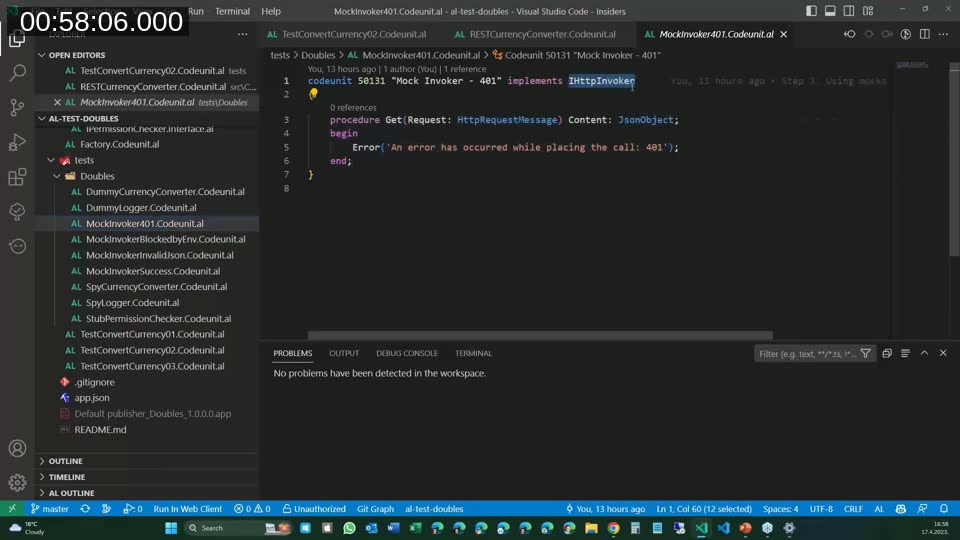Screen dimensions: 960x540
Task: Click the filter icon in Problems panel
Action: pos(865,353)
